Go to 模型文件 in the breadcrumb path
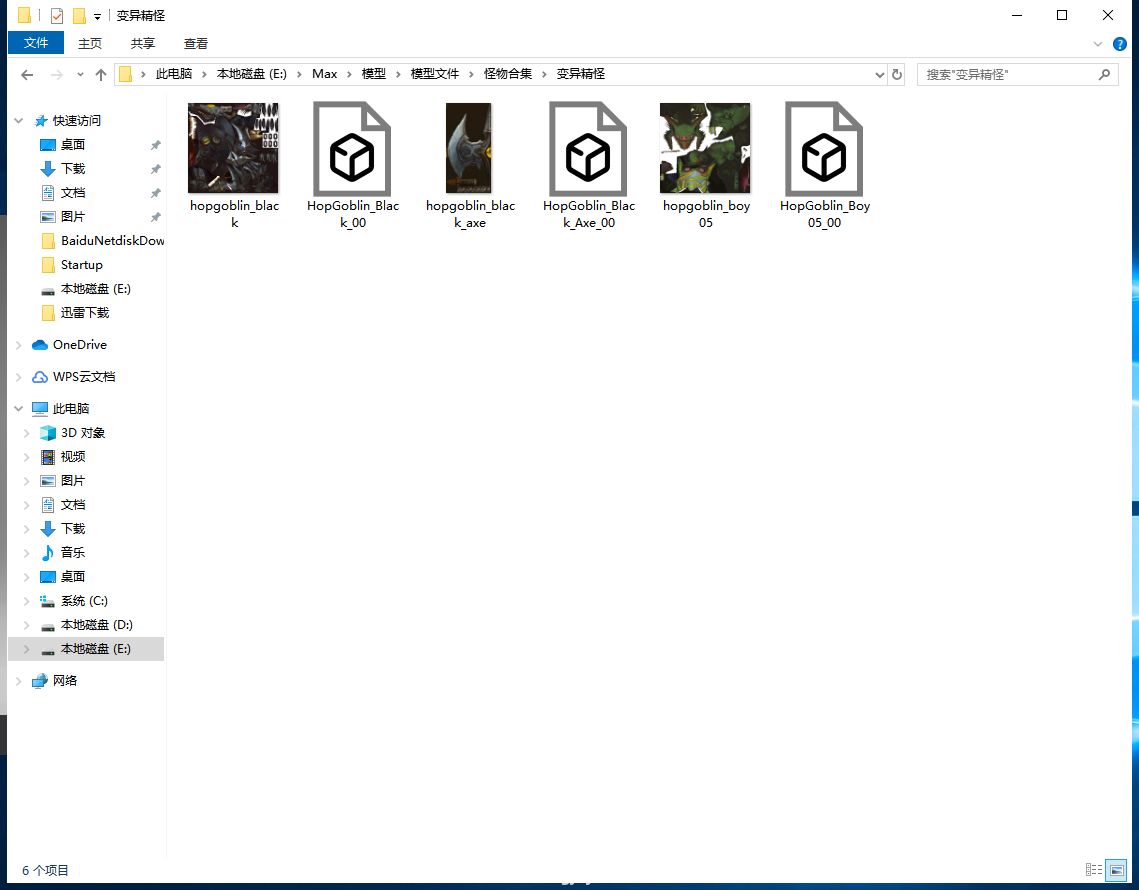Viewport: 1139px width, 890px height. pos(435,74)
